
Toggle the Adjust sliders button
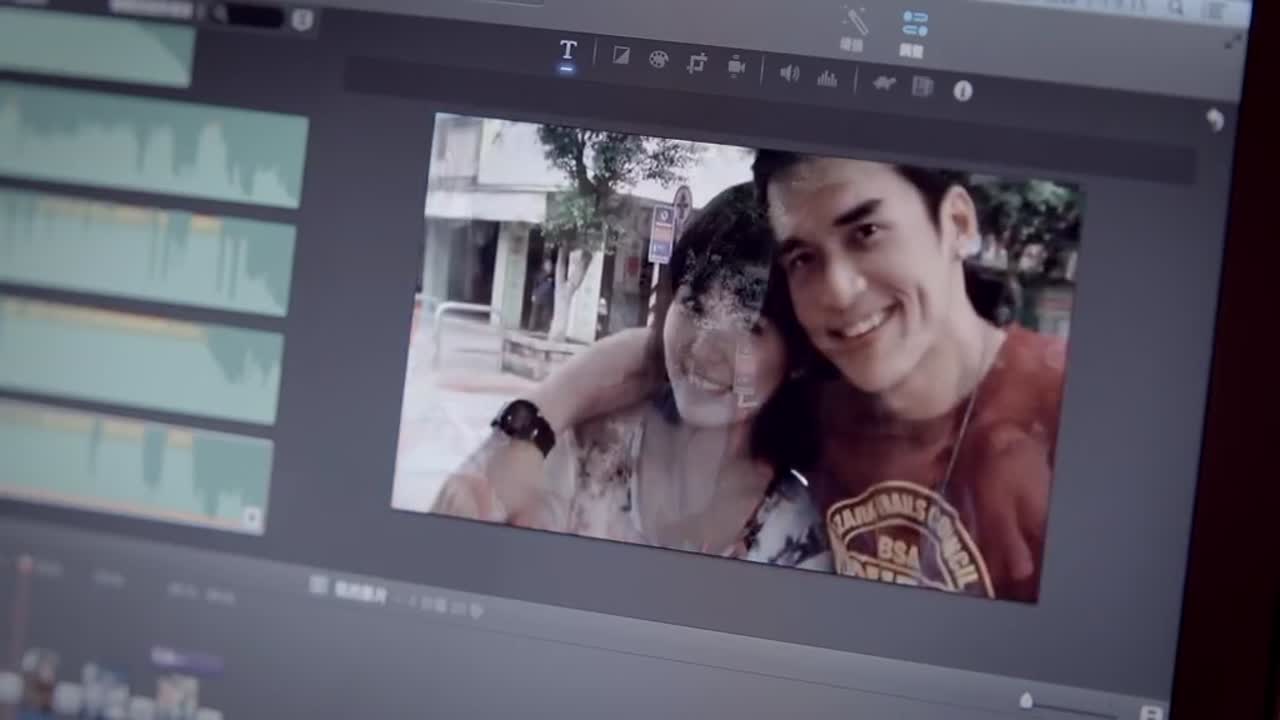[x=914, y=24]
